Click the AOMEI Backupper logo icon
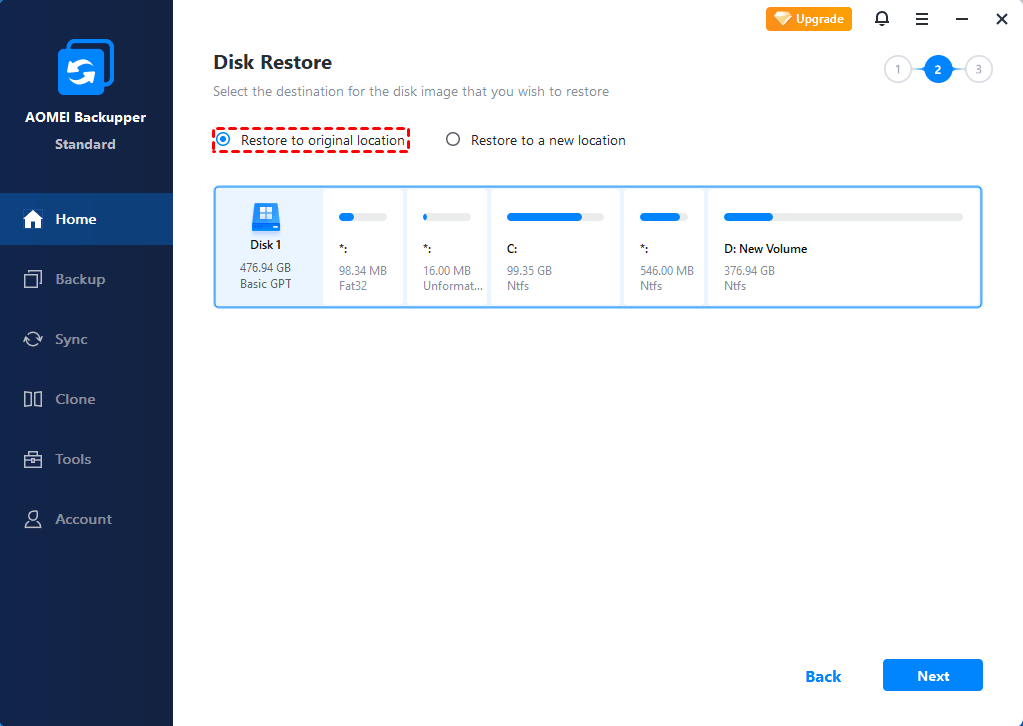 (85, 67)
